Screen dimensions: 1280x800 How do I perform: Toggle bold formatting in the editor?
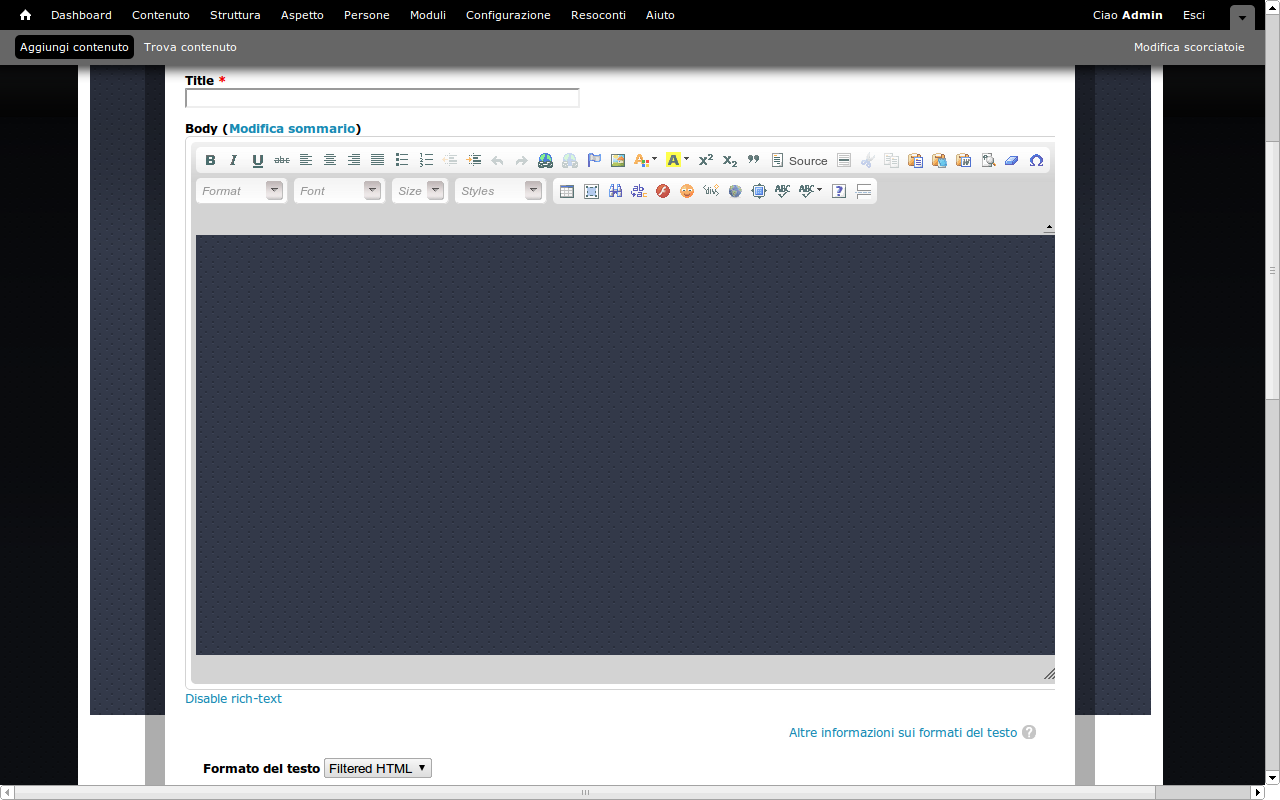(x=210, y=160)
